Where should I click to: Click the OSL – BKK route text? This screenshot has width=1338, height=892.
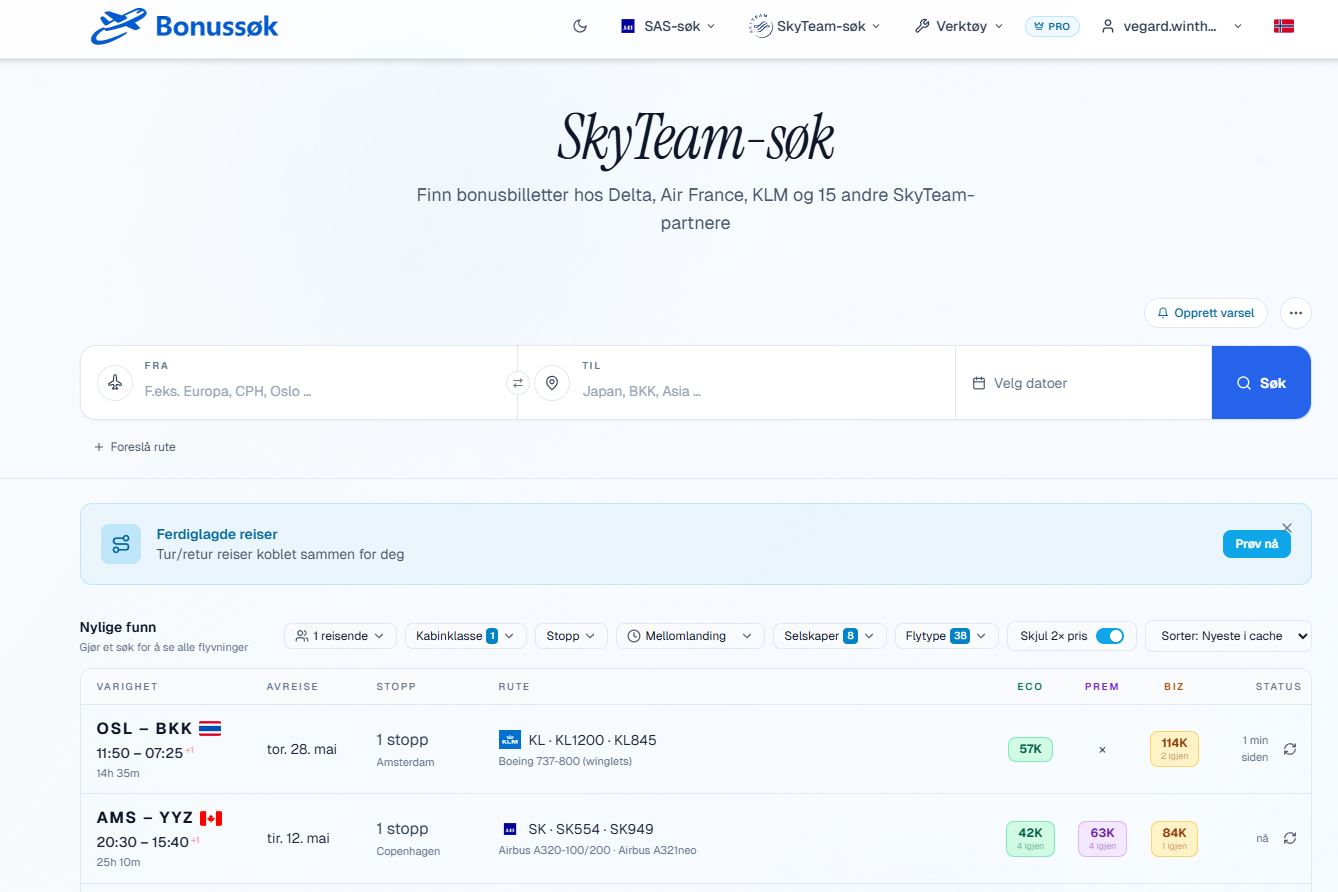(x=144, y=728)
